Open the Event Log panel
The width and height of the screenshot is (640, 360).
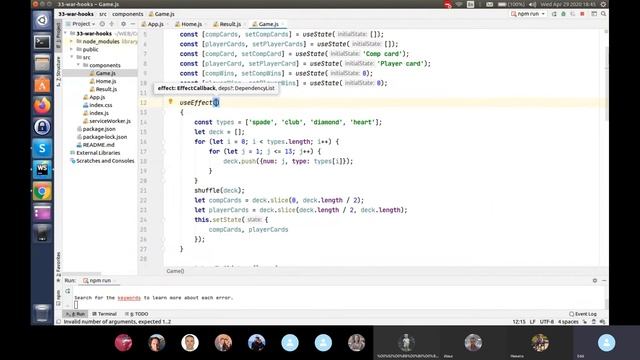coord(583,314)
